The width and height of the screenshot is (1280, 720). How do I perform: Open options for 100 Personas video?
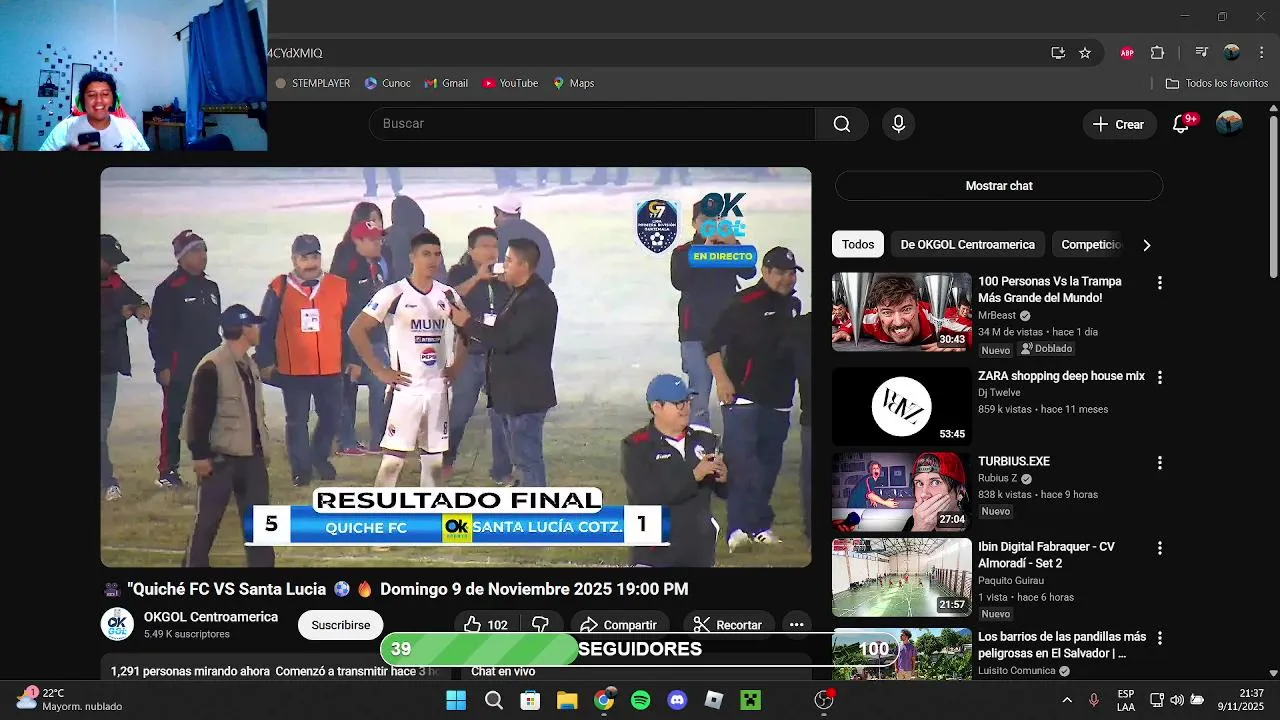1160,283
